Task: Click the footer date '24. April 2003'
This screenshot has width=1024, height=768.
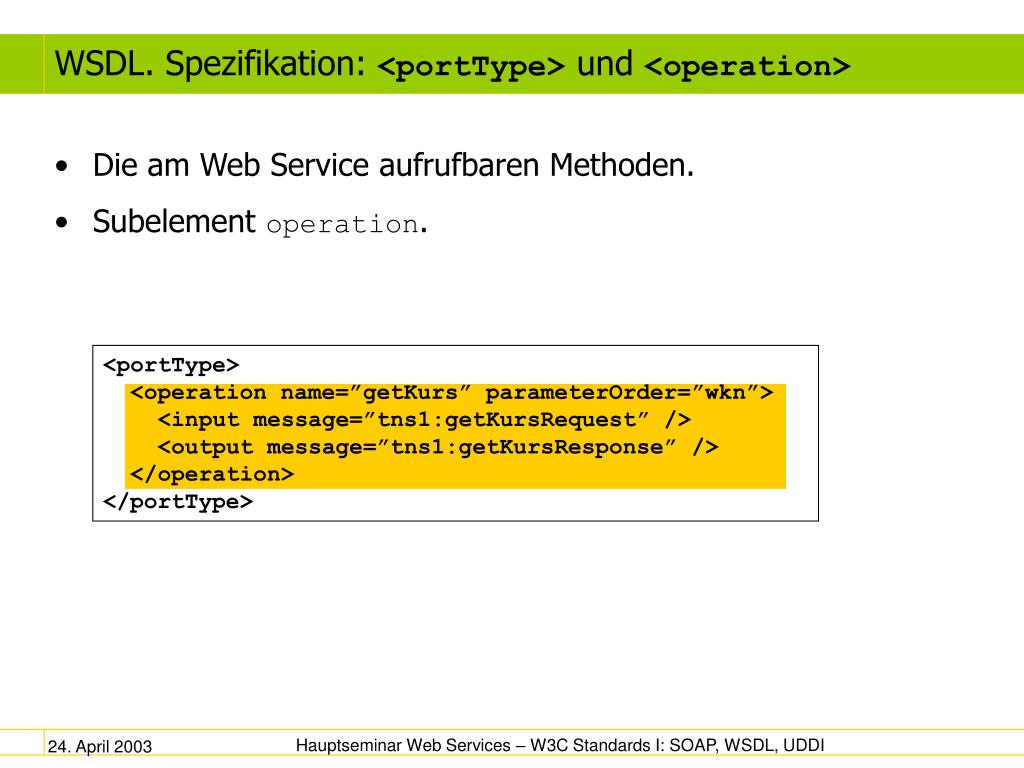Action: pyautogui.click(x=100, y=746)
